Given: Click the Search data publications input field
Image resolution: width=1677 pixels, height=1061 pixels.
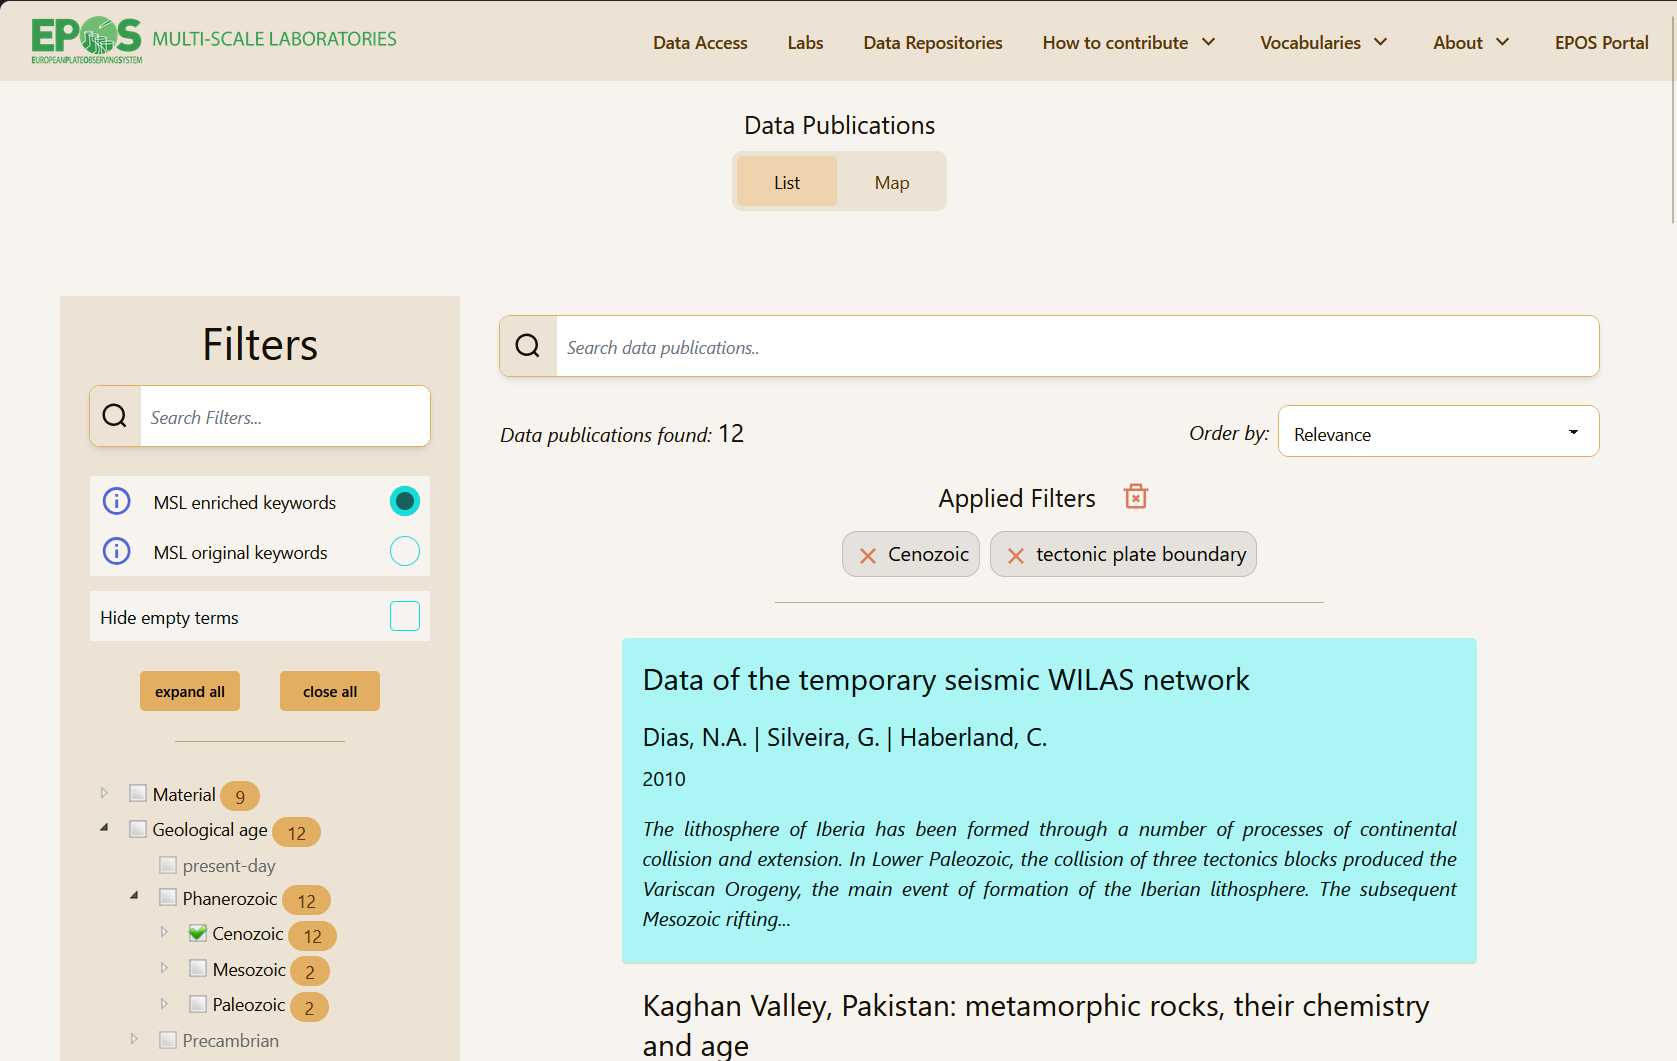Looking at the screenshot, I should tap(1077, 346).
